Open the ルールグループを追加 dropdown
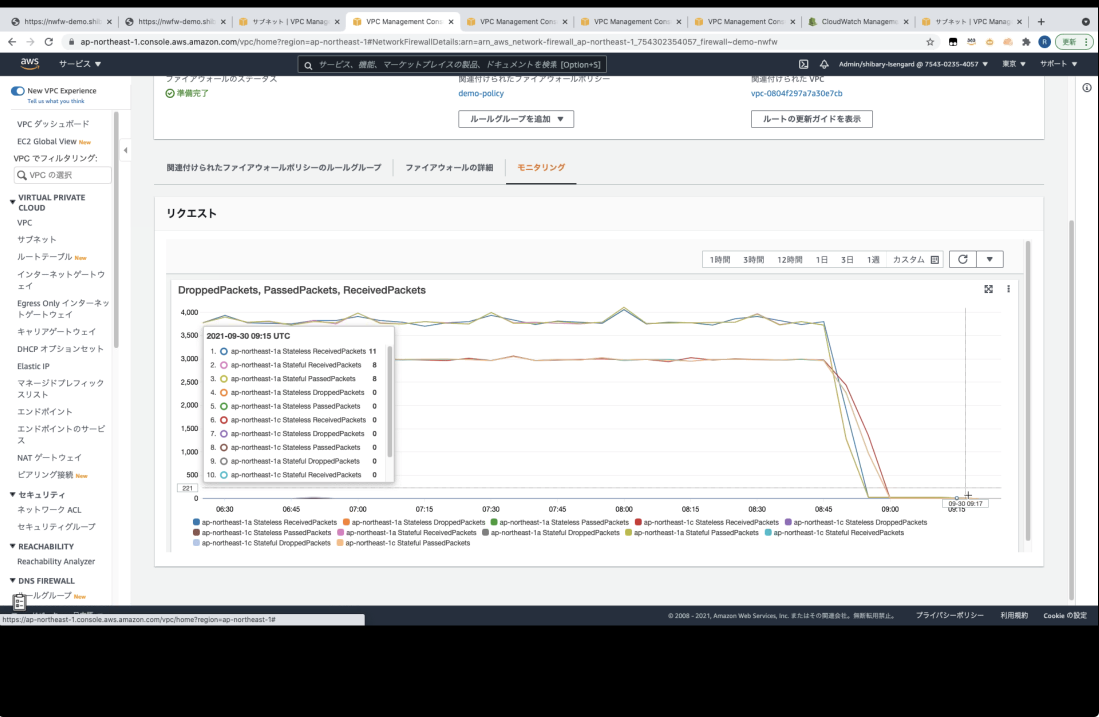The width and height of the screenshot is (1099, 717). pyautogui.click(x=516, y=119)
